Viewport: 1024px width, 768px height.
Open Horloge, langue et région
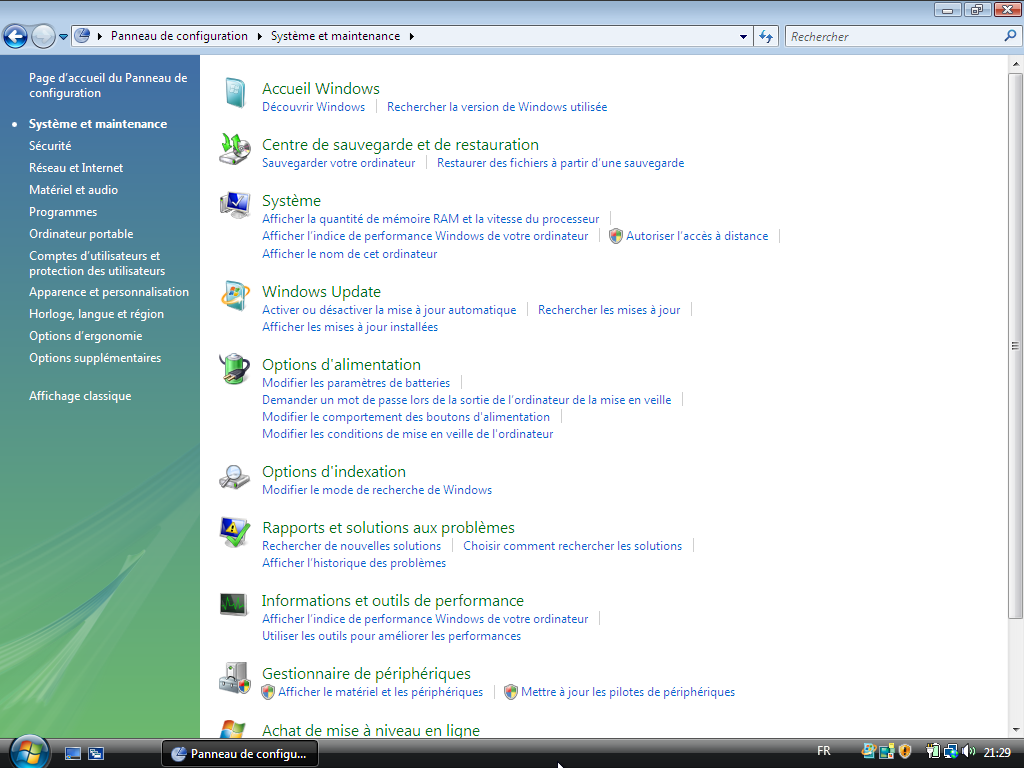(x=96, y=314)
